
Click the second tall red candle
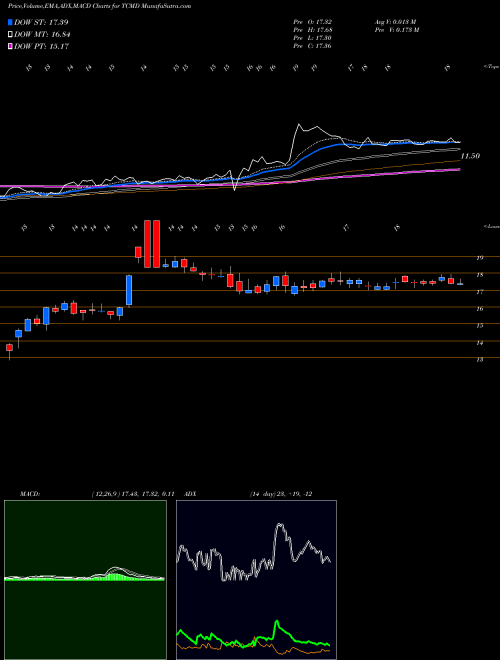pyautogui.click(x=157, y=244)
